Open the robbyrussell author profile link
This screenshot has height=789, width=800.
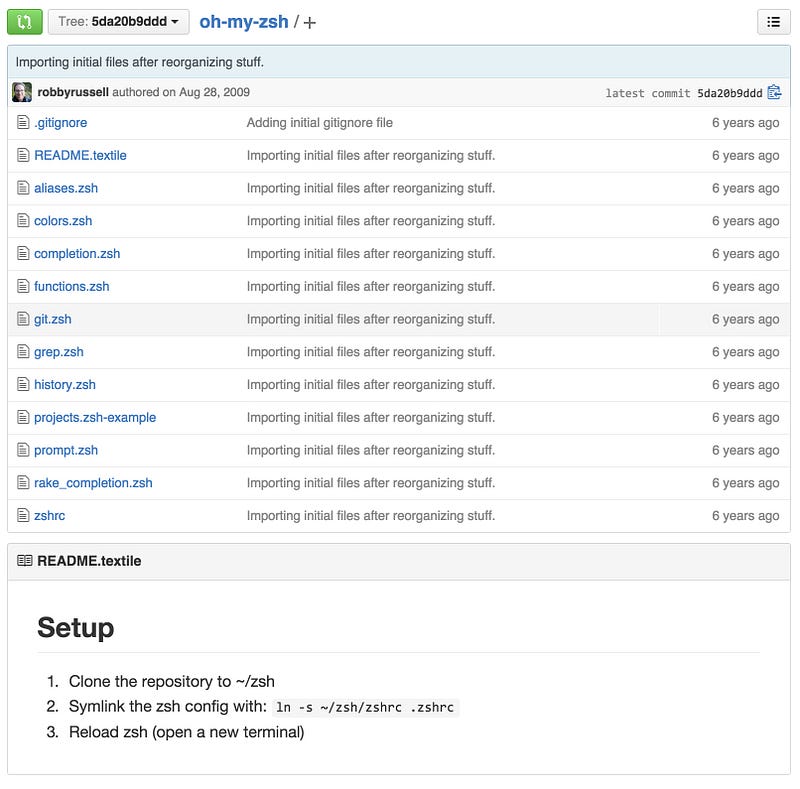coord(73,92)
